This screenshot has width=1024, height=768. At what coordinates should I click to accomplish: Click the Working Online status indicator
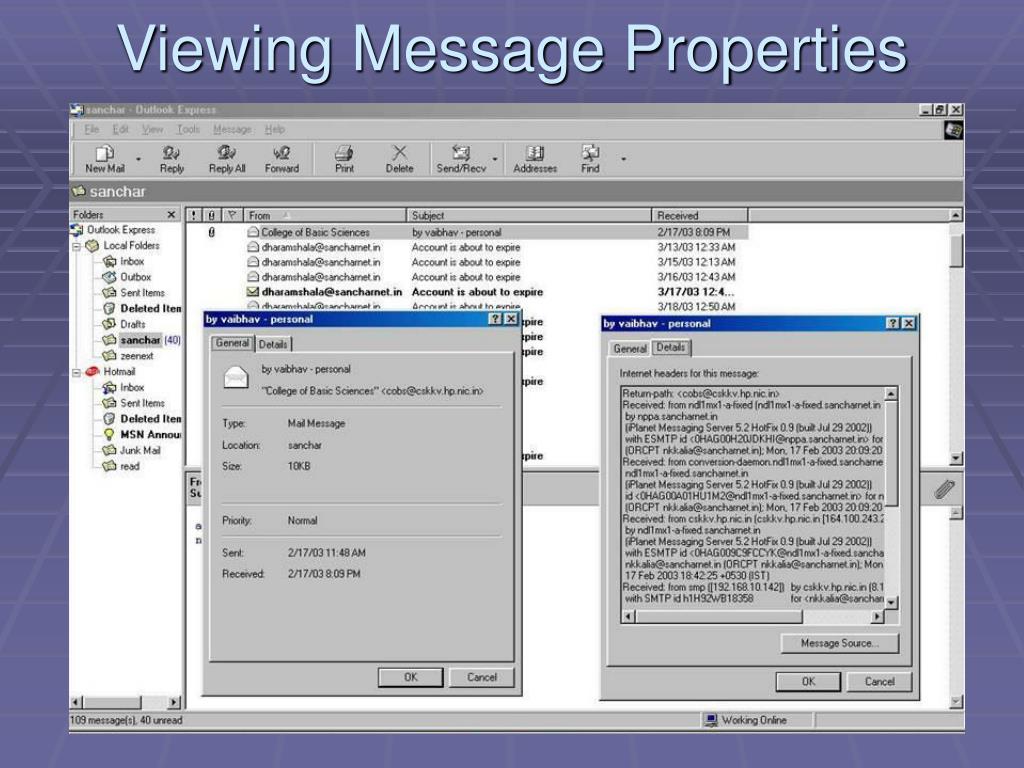click(746, 720)
